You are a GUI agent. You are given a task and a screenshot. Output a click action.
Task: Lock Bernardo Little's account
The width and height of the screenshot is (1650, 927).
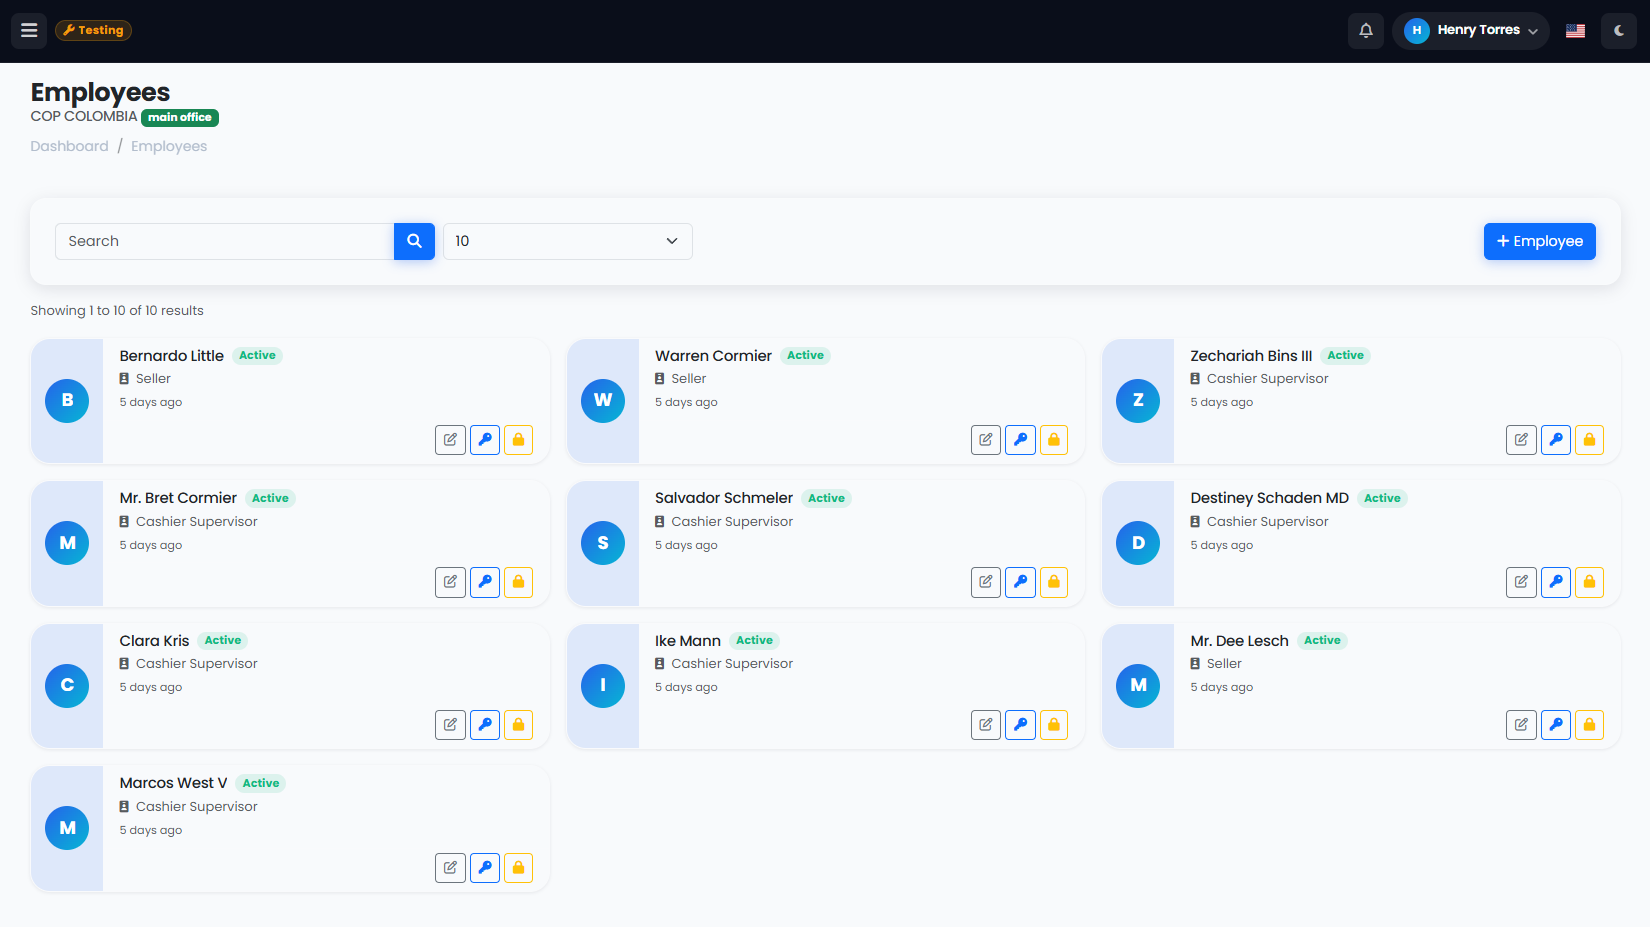point(518,440)
